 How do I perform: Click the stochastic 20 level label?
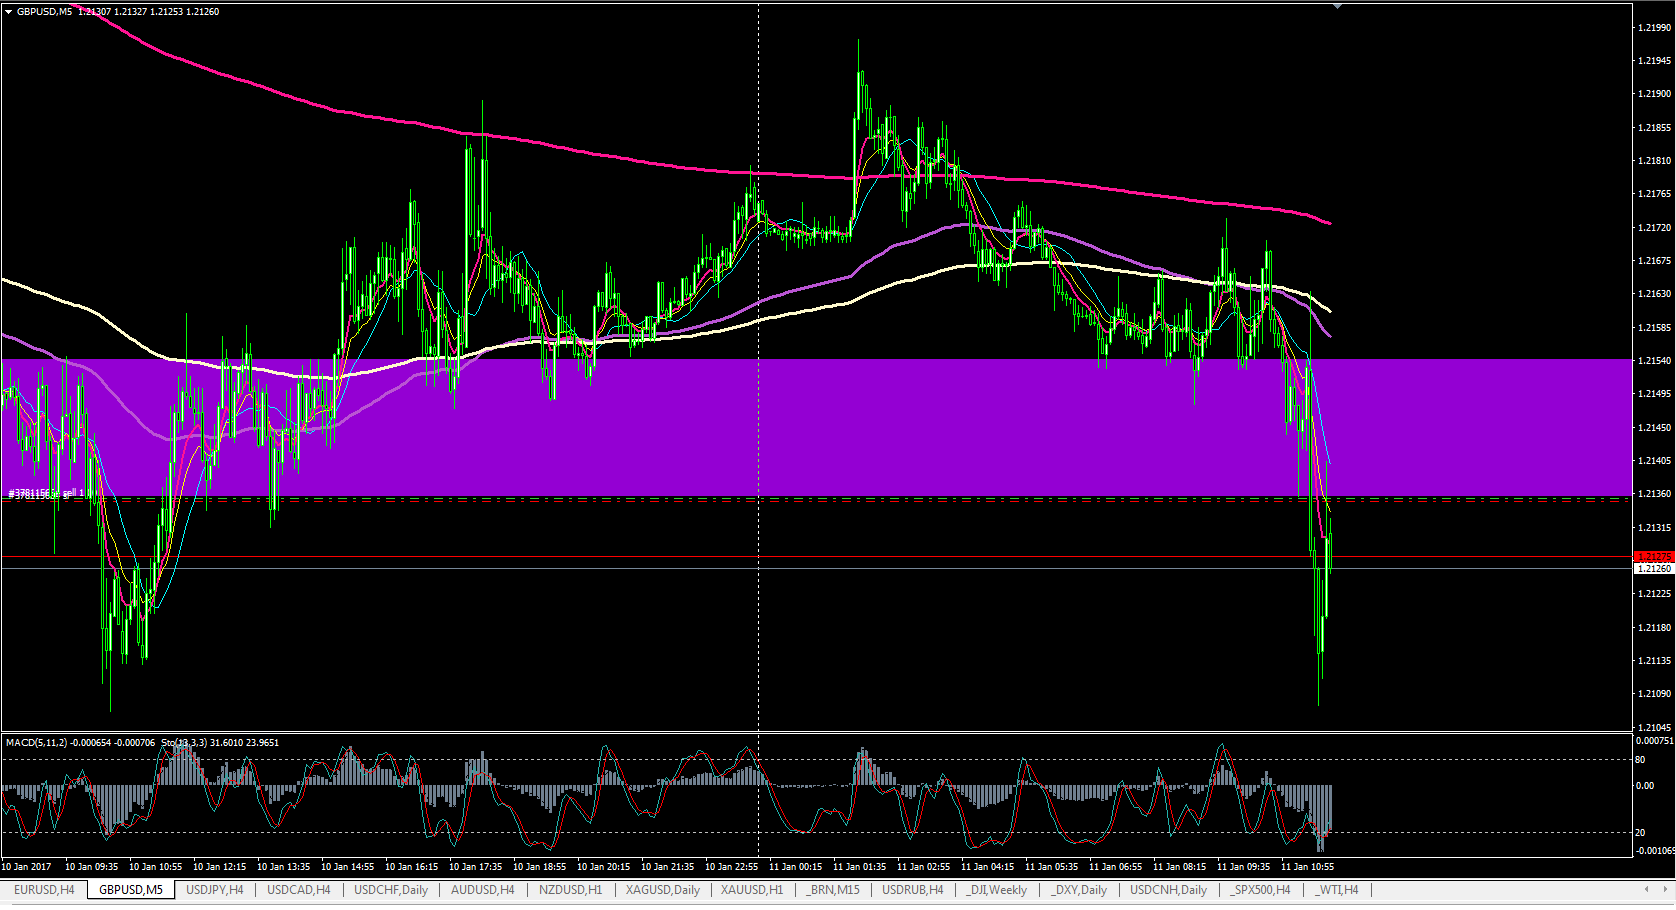[1640, 833]
